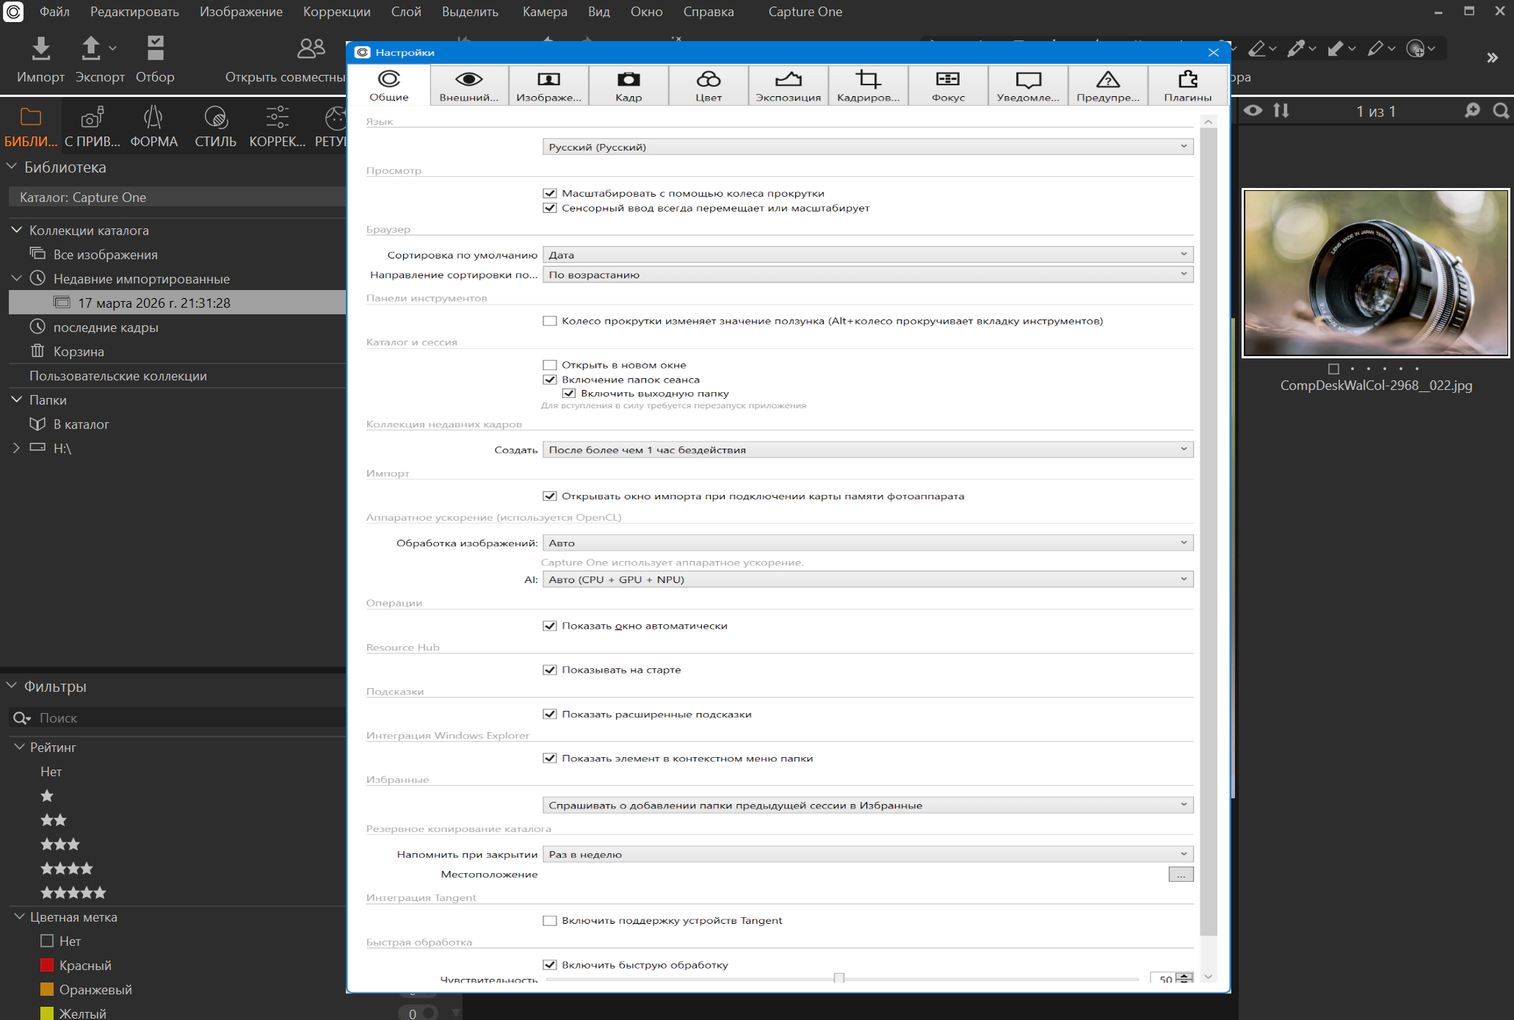This screenshot has width=1514, height=1020.
Task: Open the Камера menu
Action: click(x=544, y=12)
